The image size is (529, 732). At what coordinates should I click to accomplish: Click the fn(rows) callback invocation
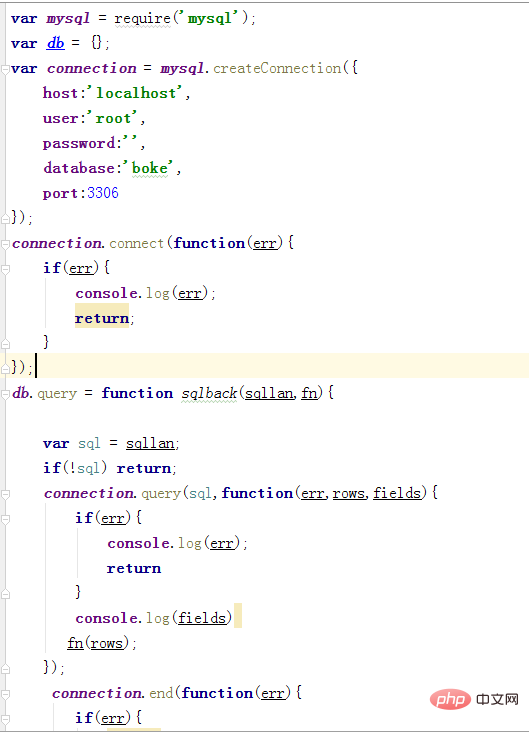click(x=98, y=643)
